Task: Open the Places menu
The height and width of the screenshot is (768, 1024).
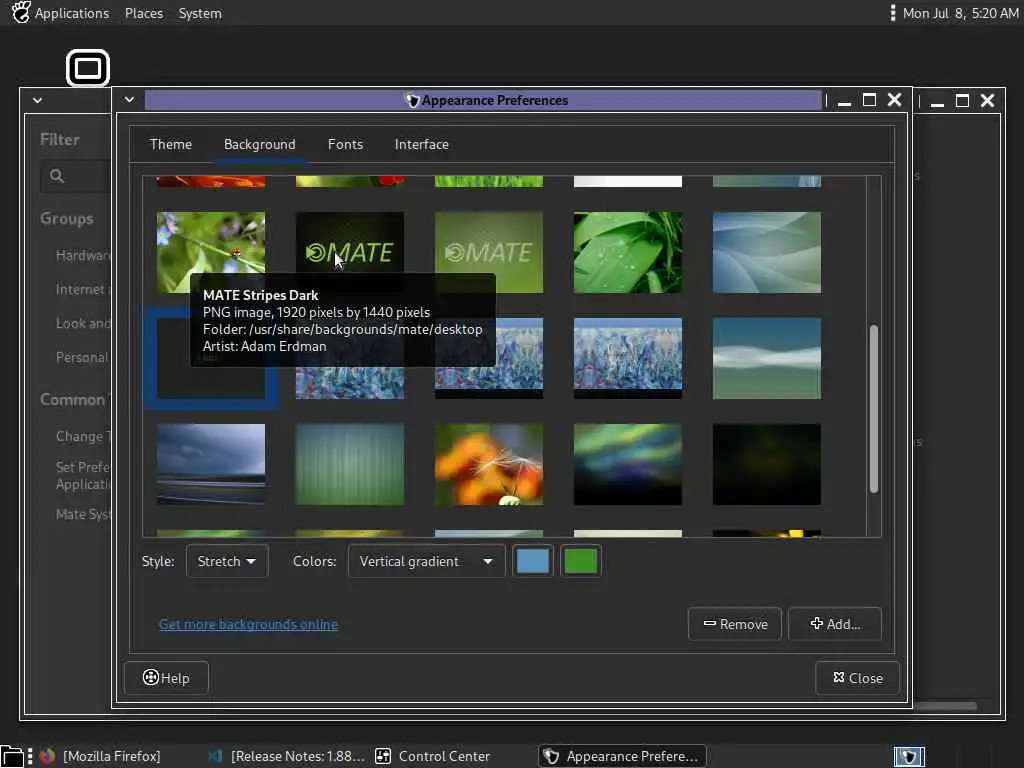Action: click(x=144, y=13)
